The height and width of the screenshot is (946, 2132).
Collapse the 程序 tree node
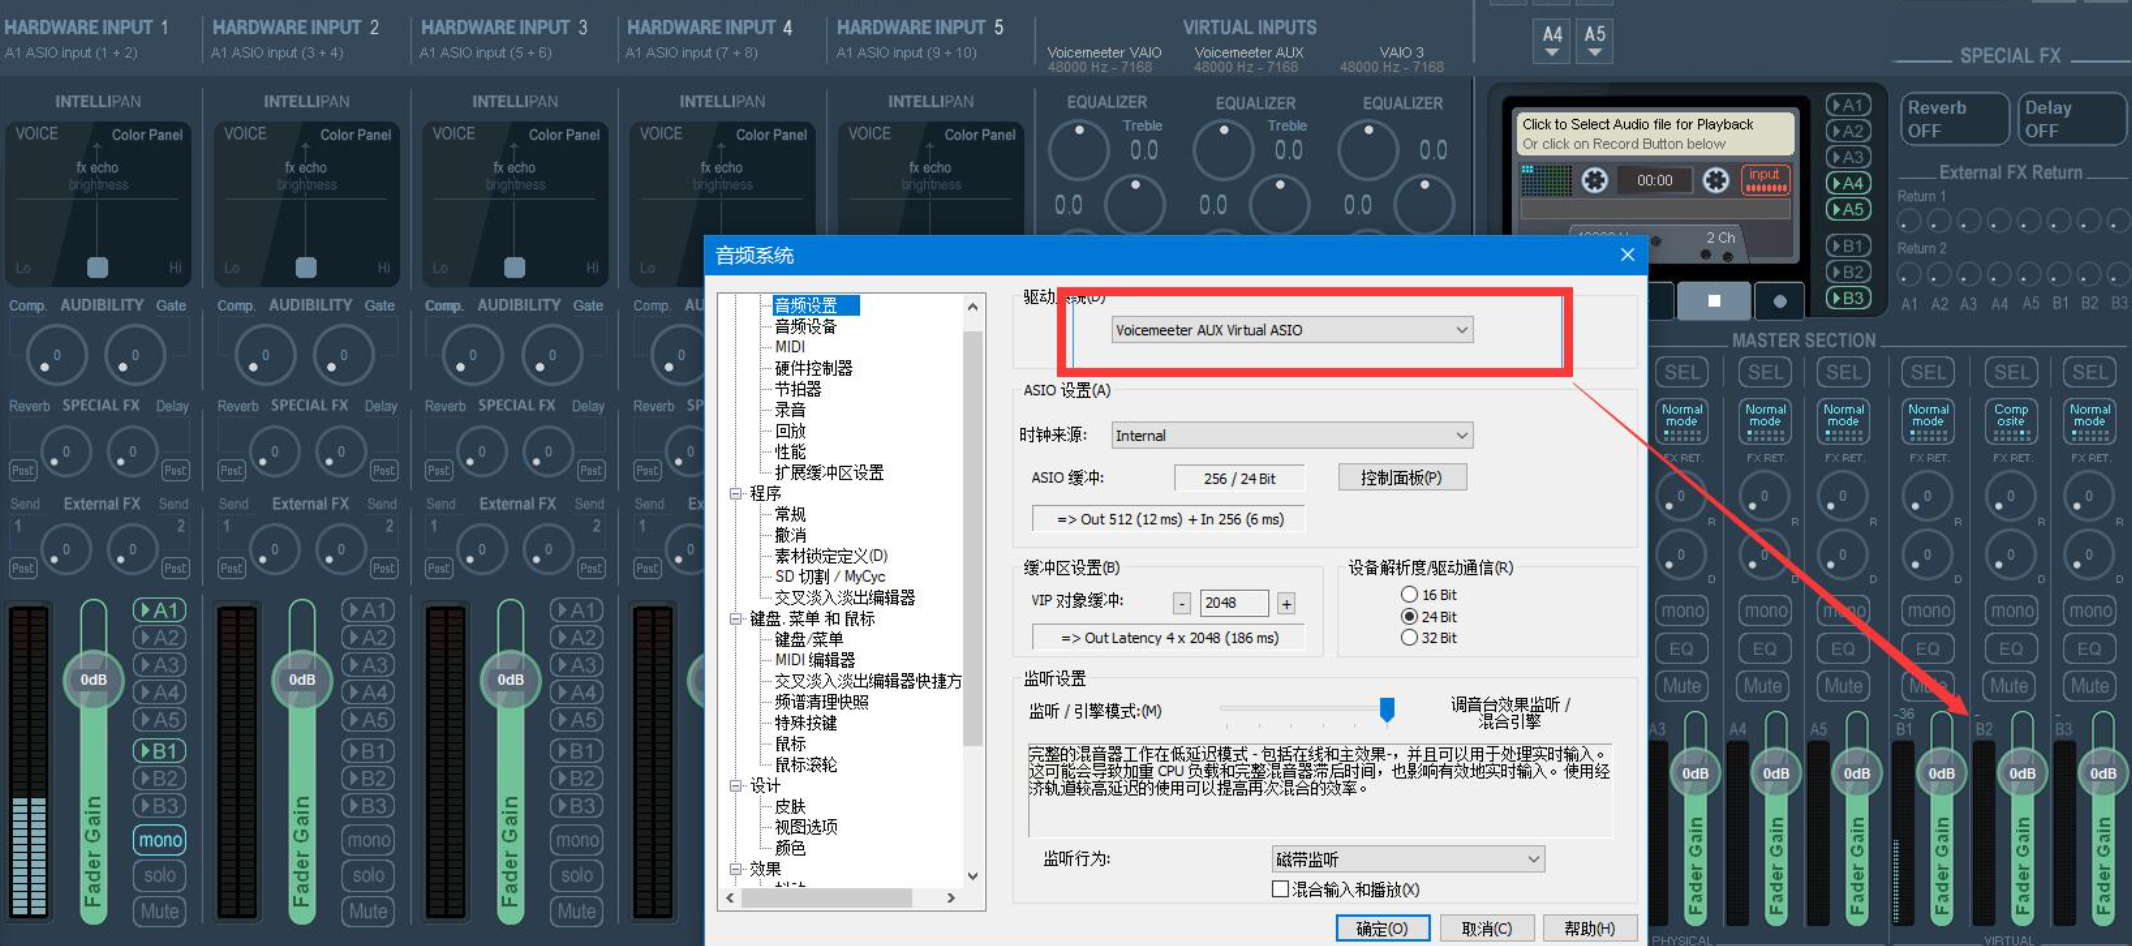point(736,494)
